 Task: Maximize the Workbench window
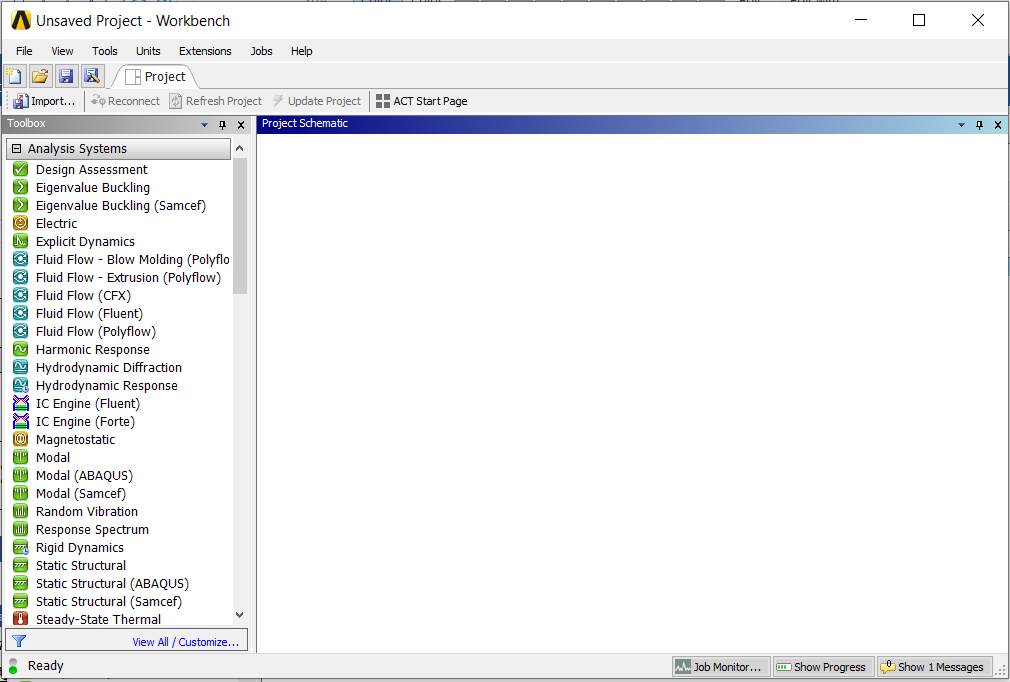click(x=919, y=21)
